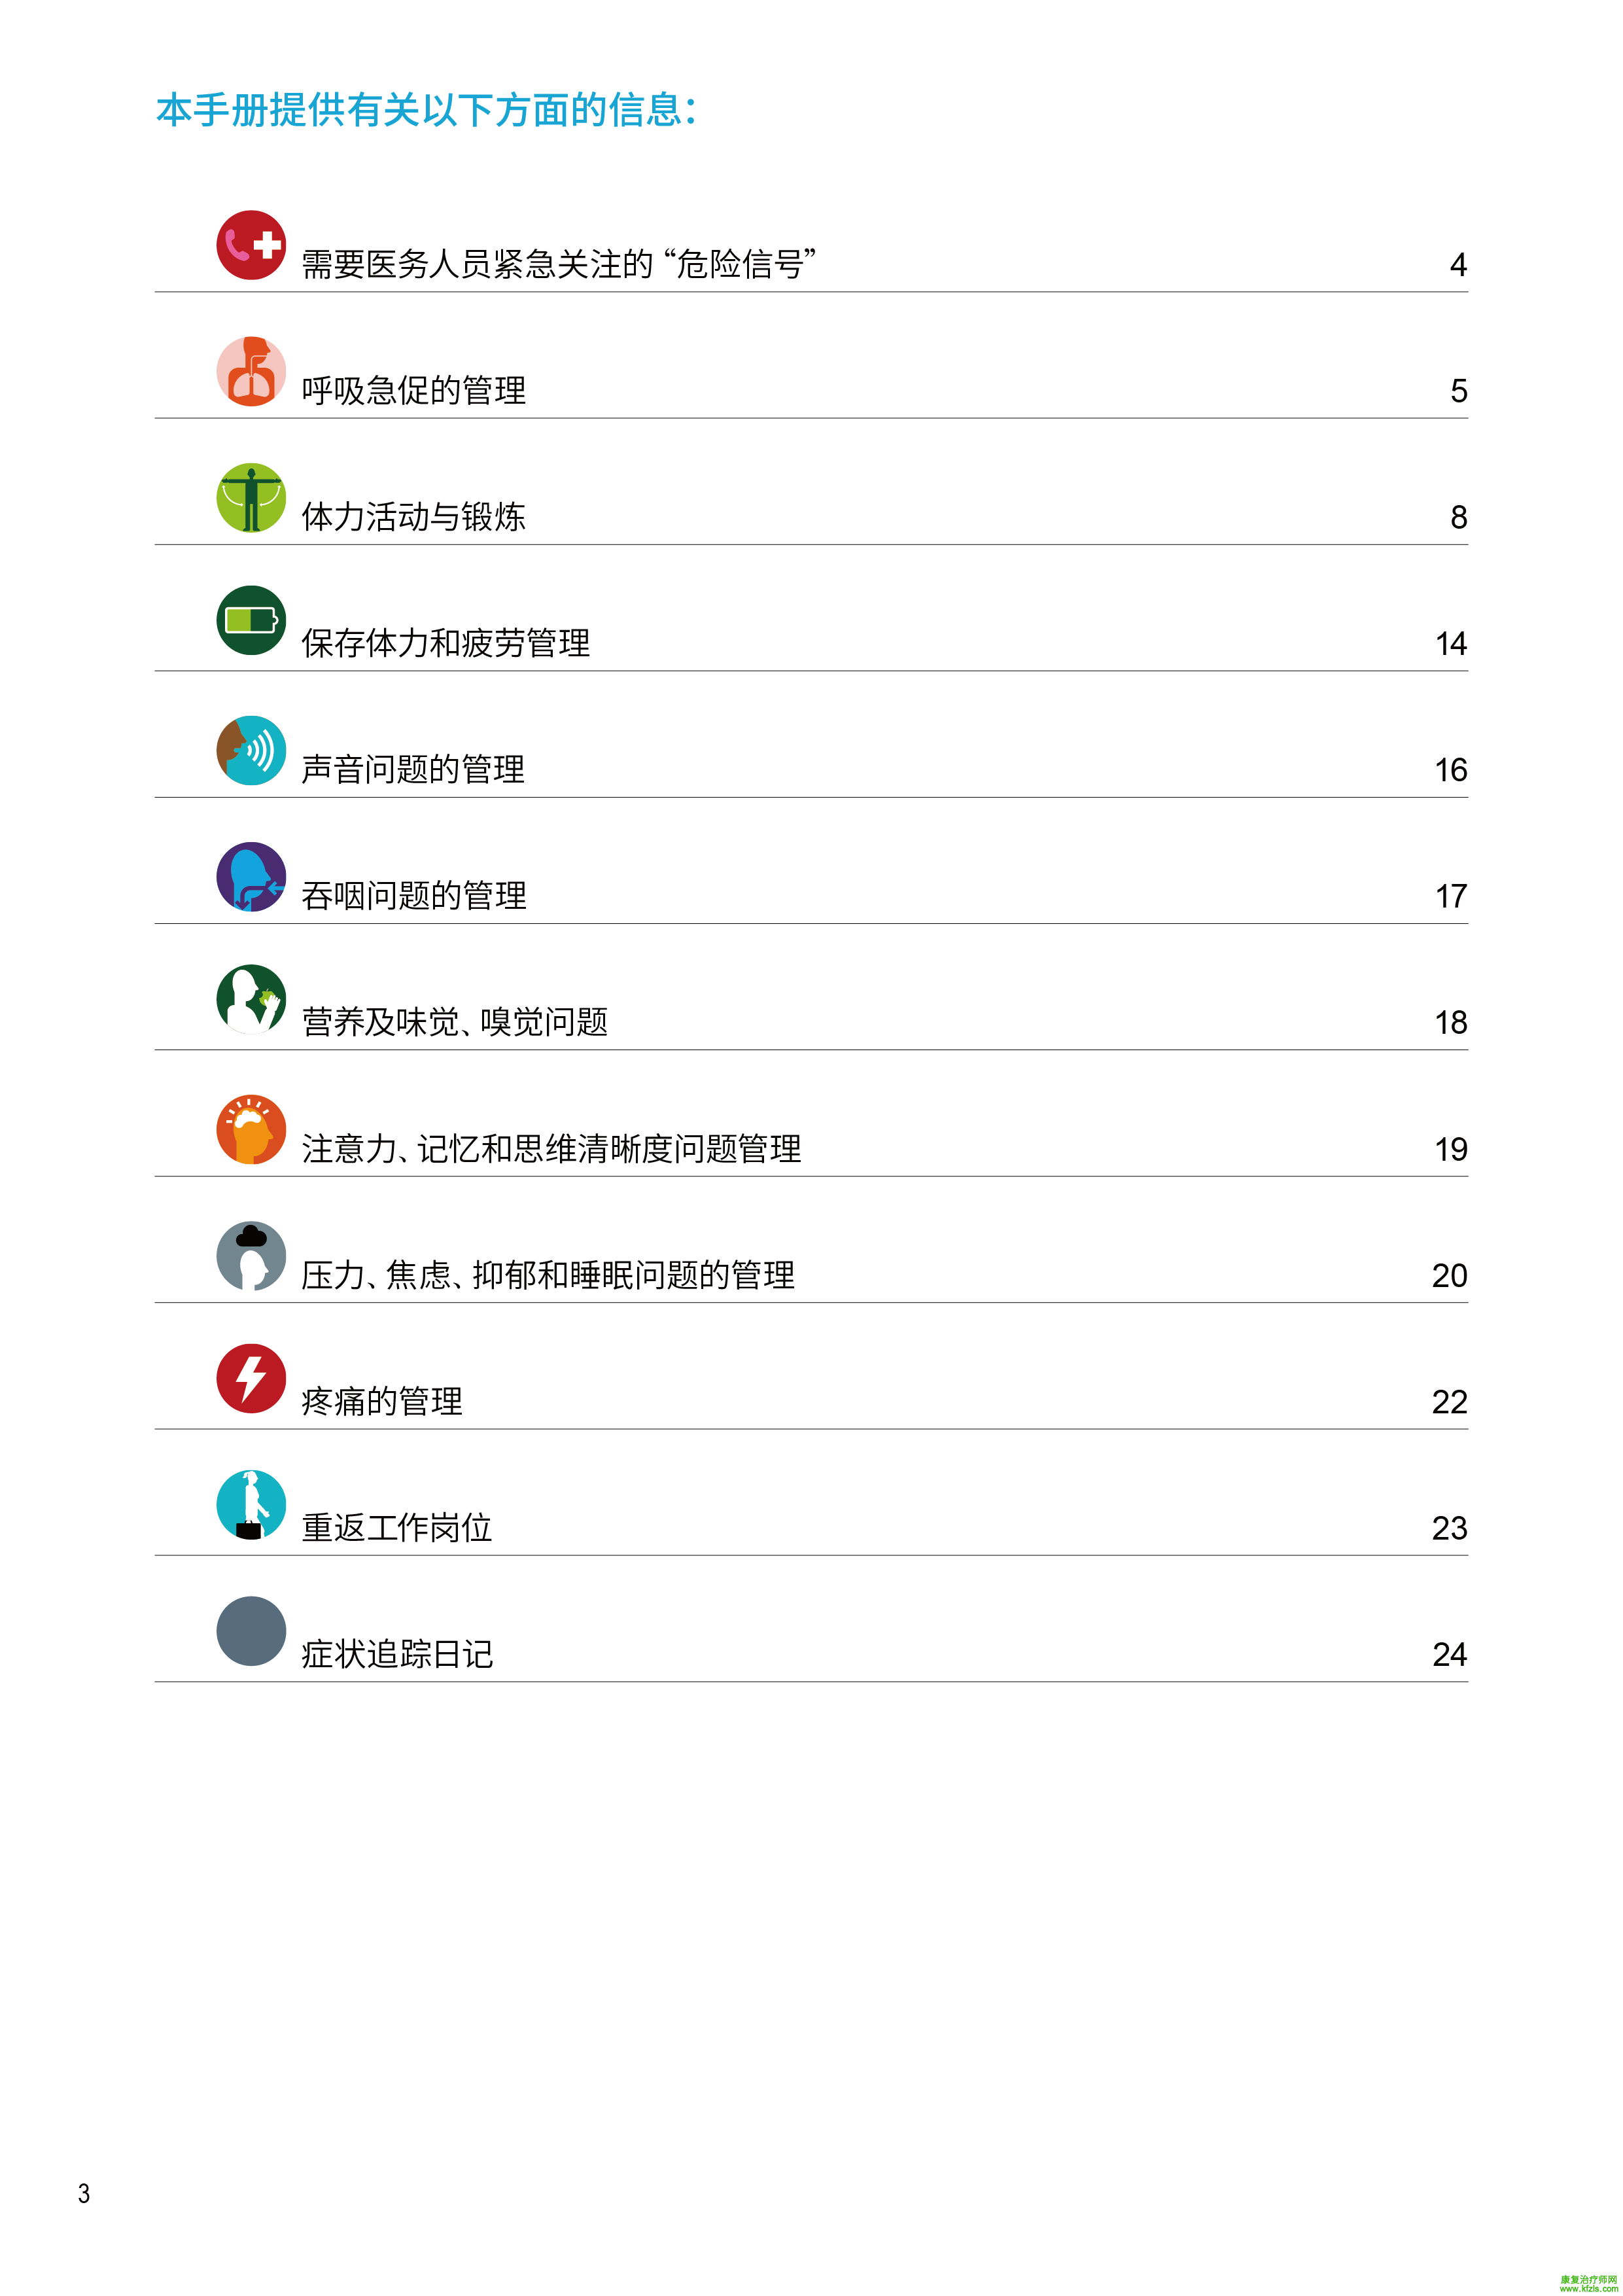
Task: Click the person eating apple icon
Action: pyautogui.click(x=251, y=999)
